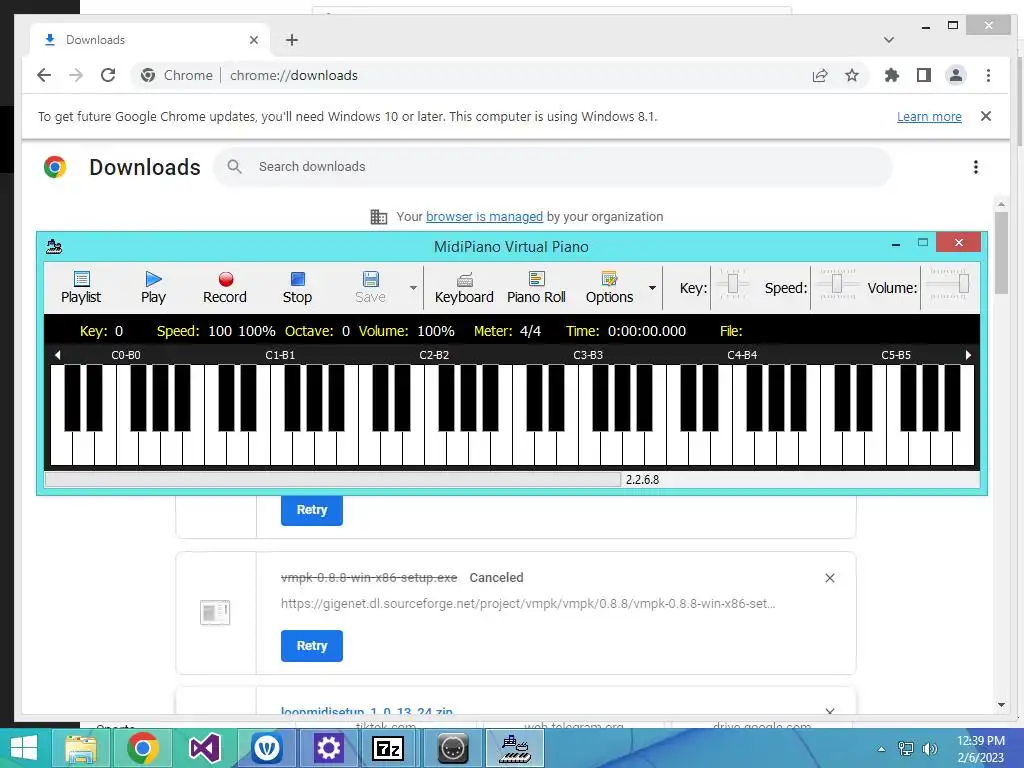
Task: Open Downloads page more actions menu
Action: click(x=976, y=167)
